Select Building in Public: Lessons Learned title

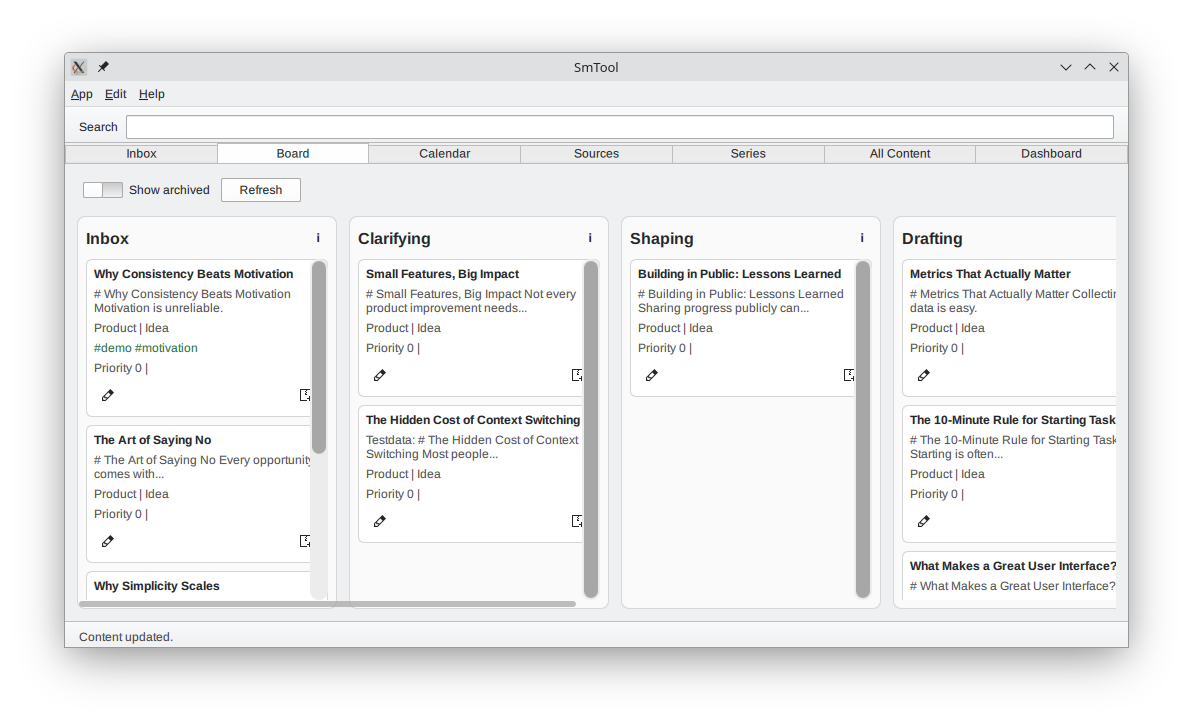click(740, 274)
